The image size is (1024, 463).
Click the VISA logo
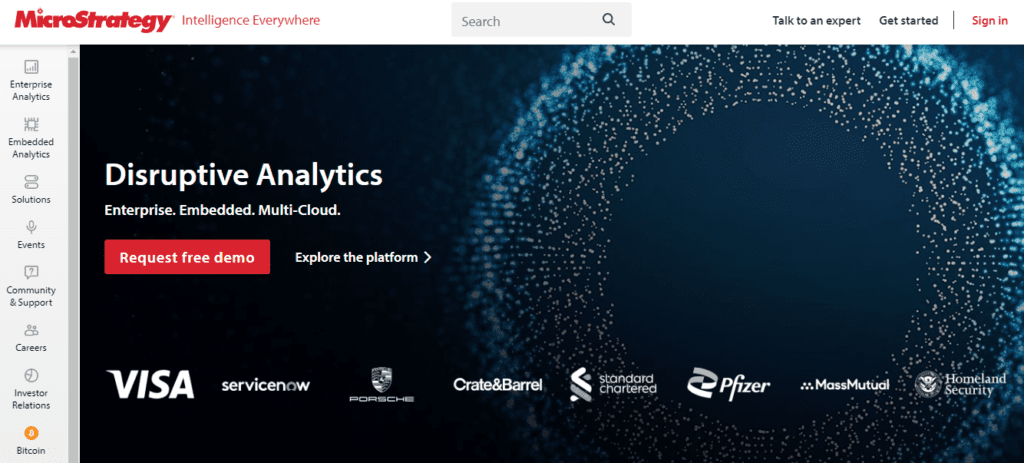tap(150, 384)
